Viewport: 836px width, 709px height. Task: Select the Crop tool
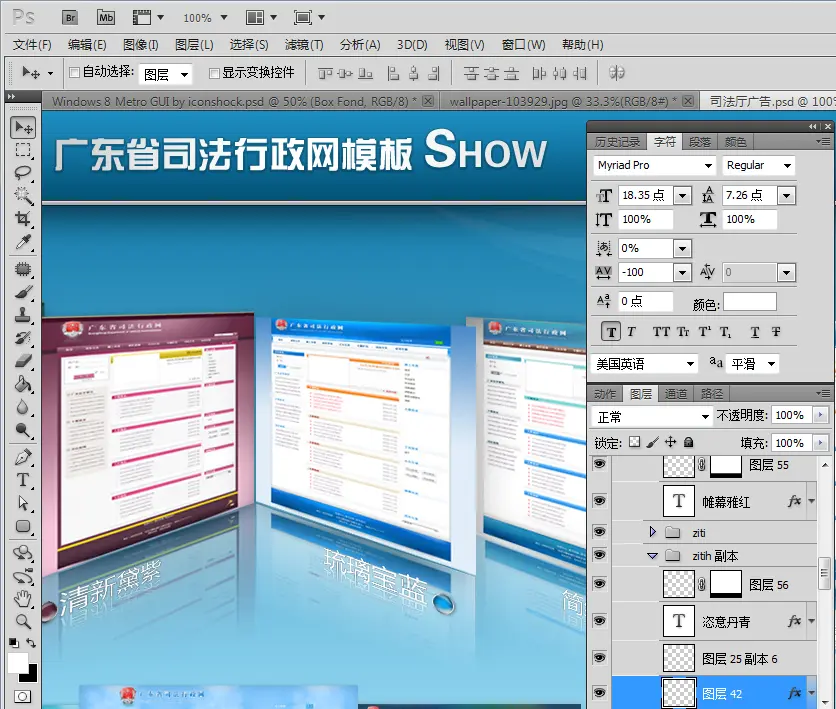(x=24, y=219)
